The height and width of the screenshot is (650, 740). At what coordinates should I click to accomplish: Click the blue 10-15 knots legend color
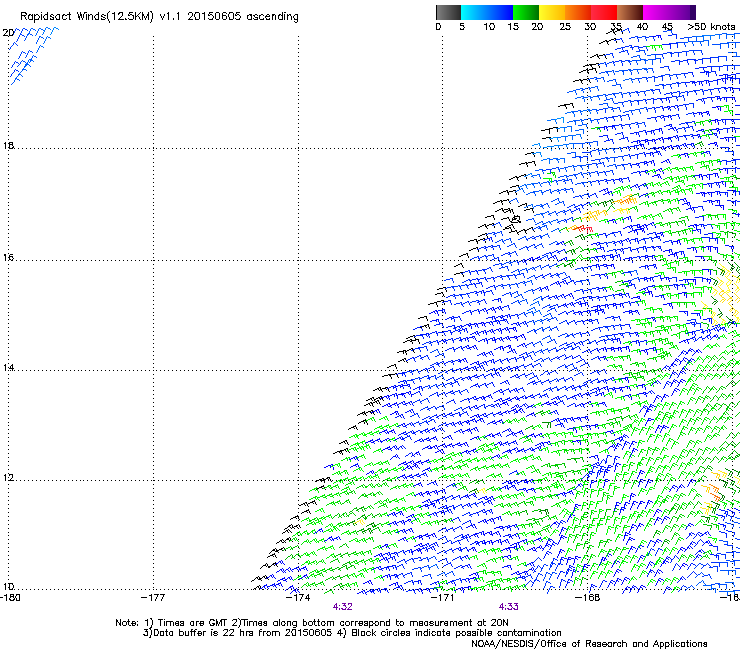(x=499, y=12)
